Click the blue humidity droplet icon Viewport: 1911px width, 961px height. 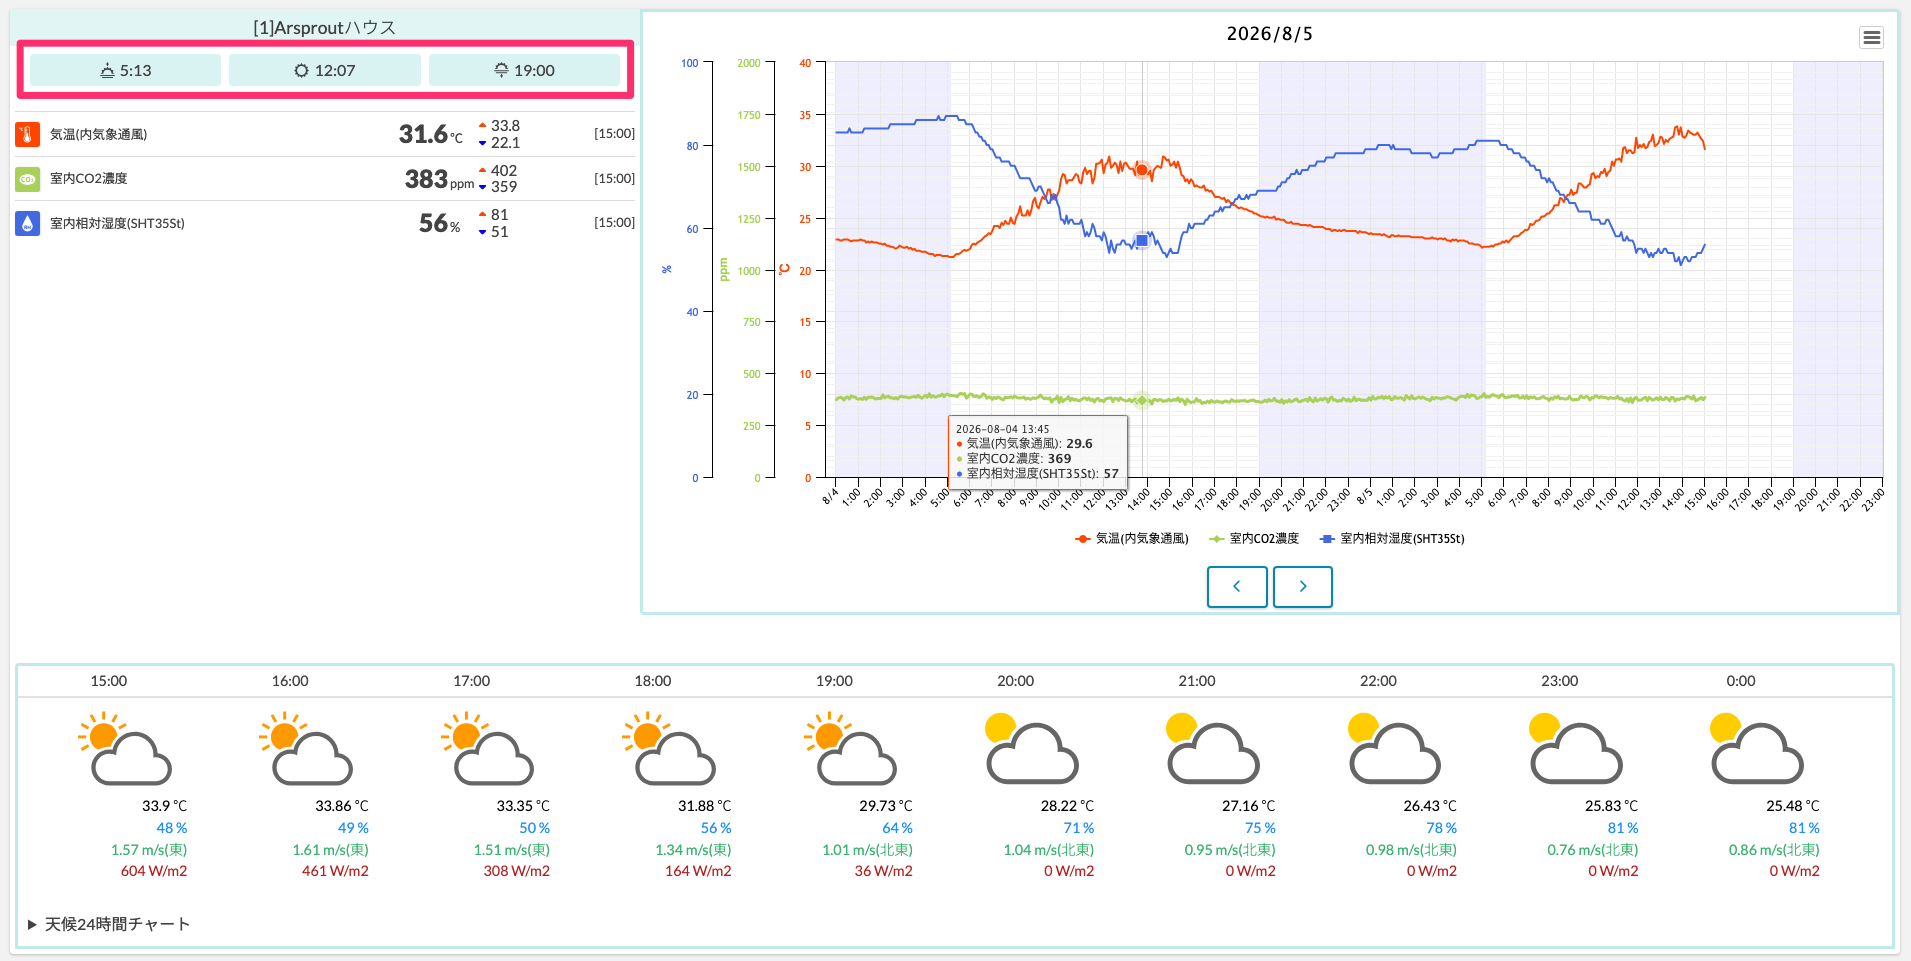(x=27, y=223)
